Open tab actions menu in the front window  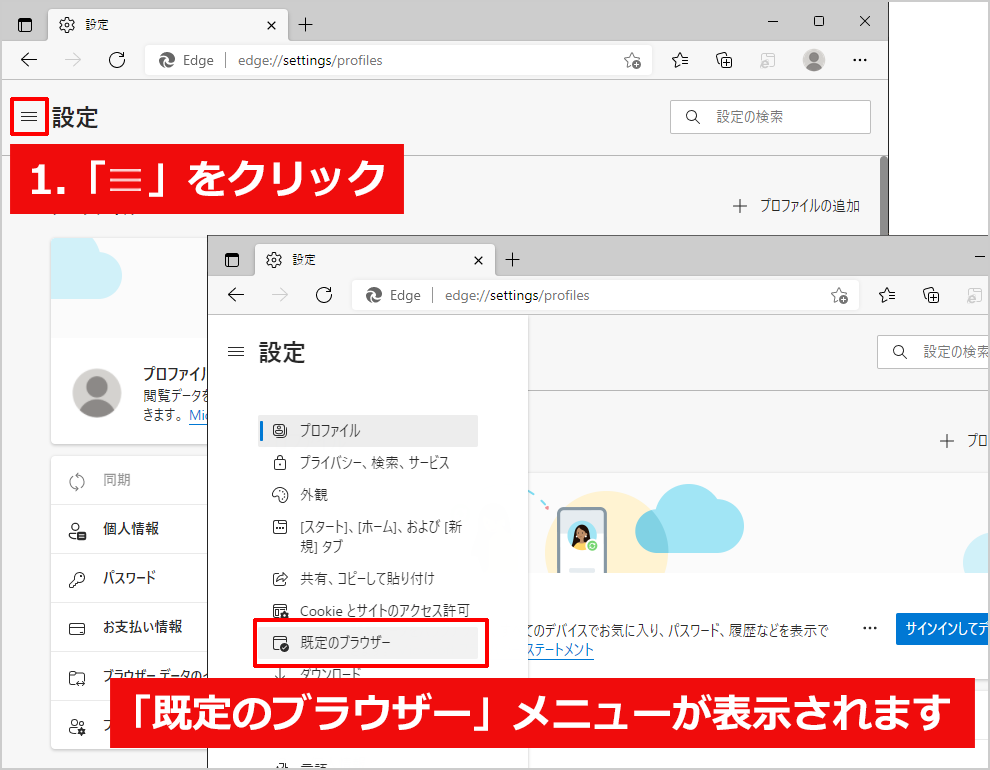click(x=232, y=260)
